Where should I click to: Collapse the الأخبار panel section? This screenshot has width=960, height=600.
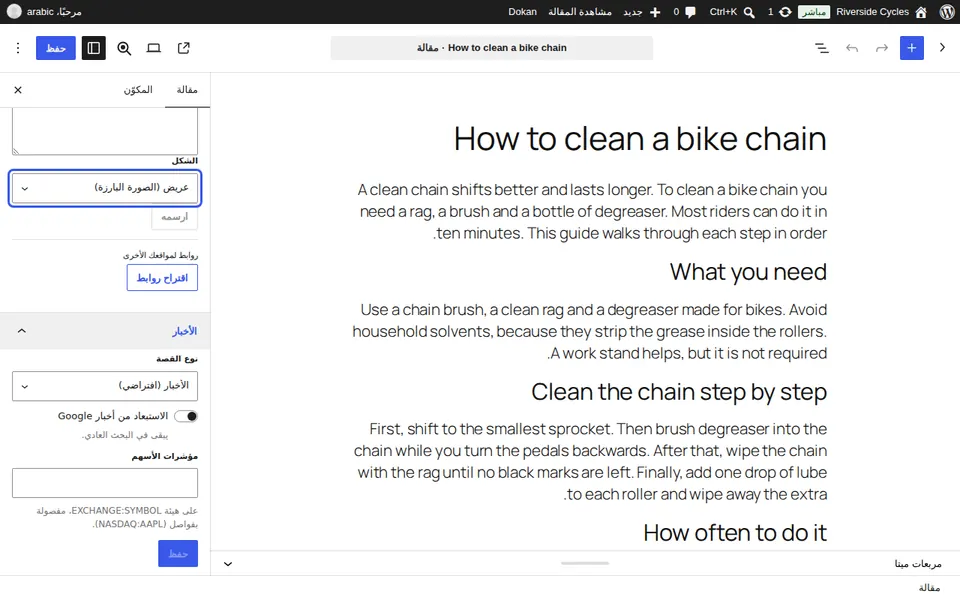point(105,331)
